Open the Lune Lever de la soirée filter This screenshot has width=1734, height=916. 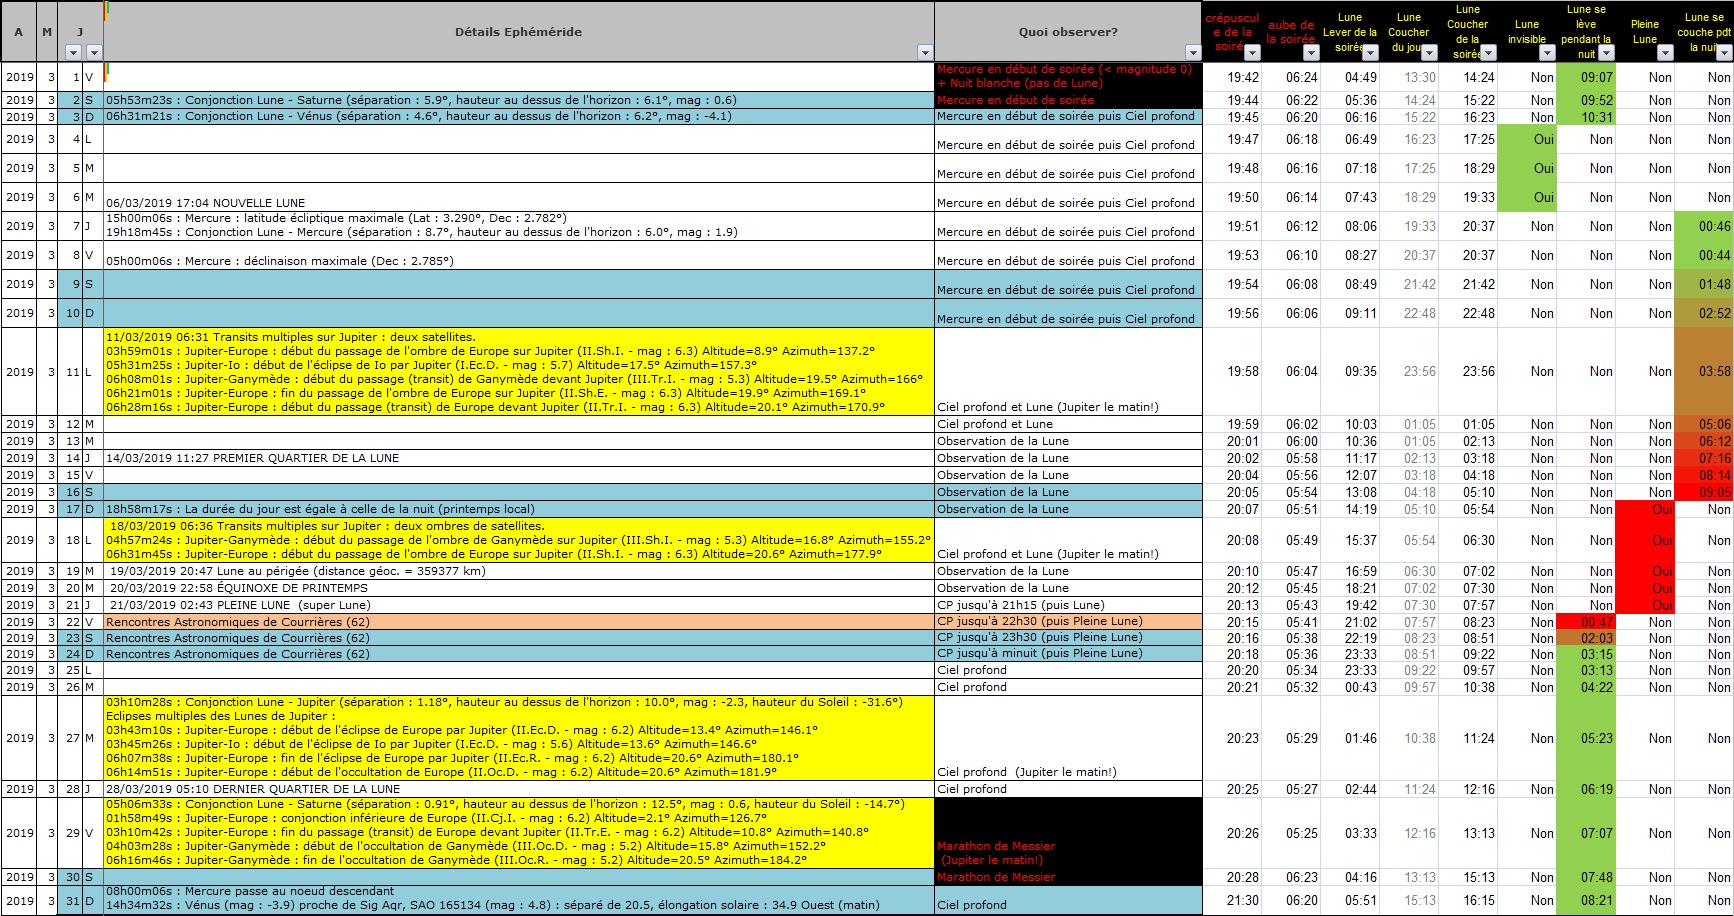tap(1371, 52)
